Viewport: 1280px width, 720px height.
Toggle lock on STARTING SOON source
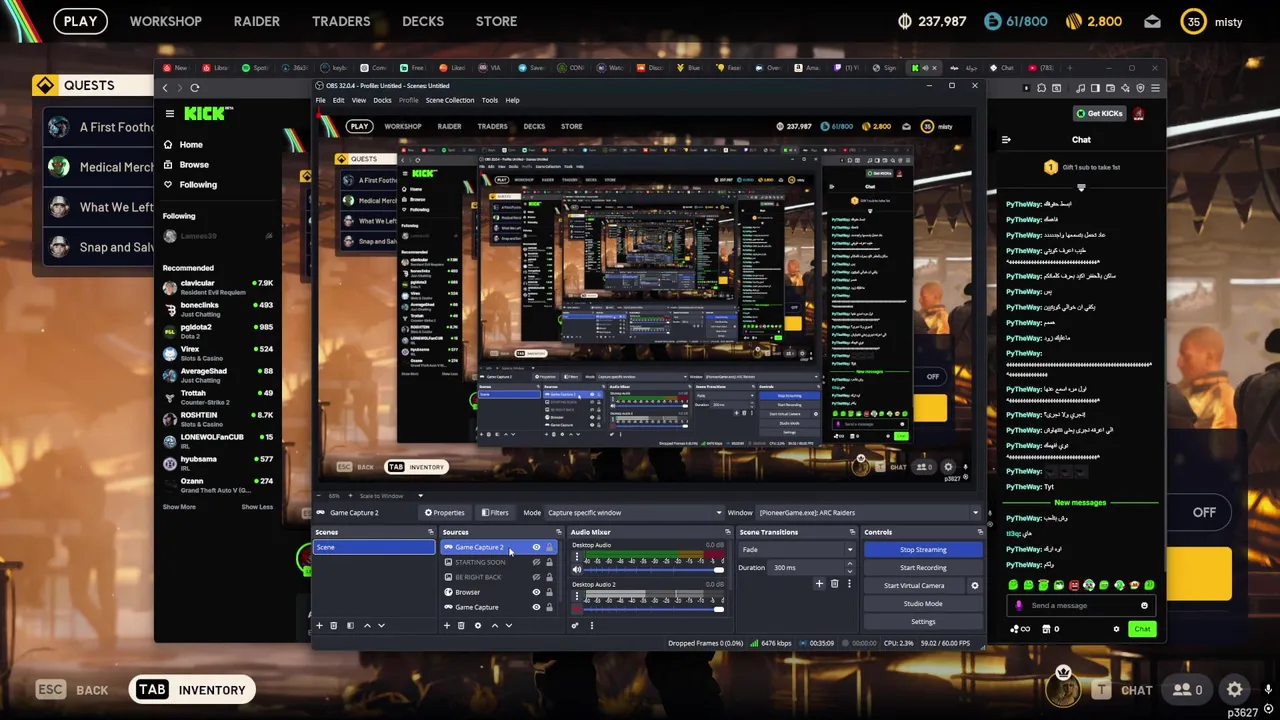click(x=549, y=562)
